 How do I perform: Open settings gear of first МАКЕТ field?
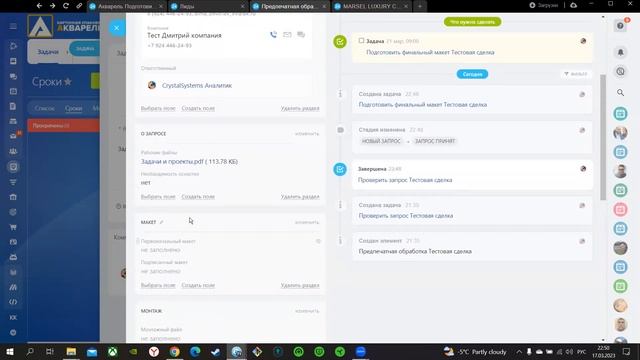coord(318,241)
